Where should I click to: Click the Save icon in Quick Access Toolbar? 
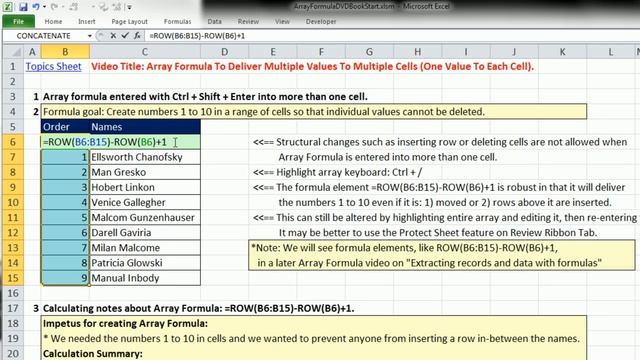point(23,7)
